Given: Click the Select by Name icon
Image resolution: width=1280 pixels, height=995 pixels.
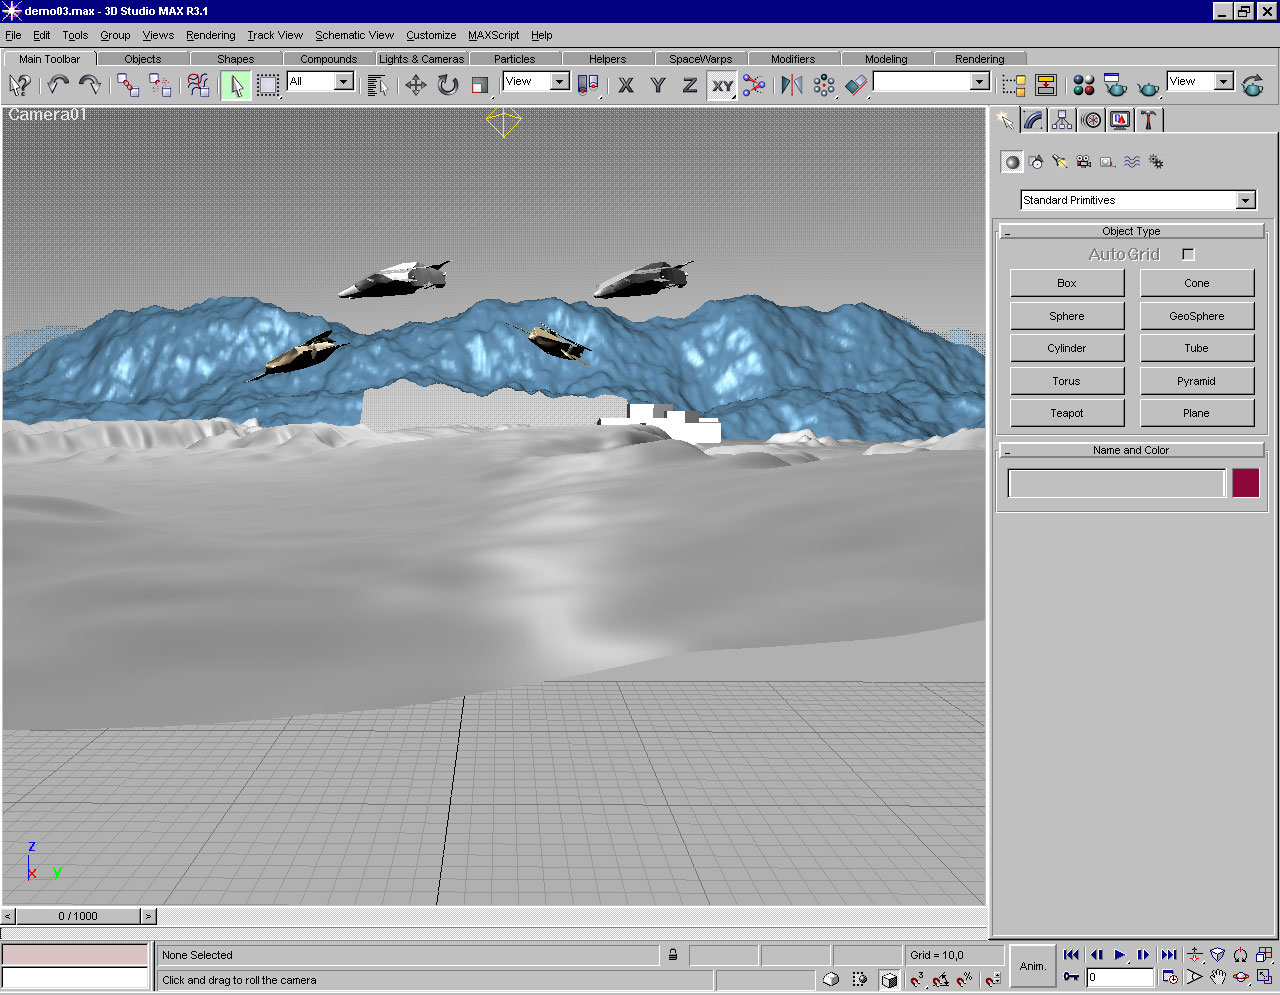Looking at the screenshot, I should point(377,85).
